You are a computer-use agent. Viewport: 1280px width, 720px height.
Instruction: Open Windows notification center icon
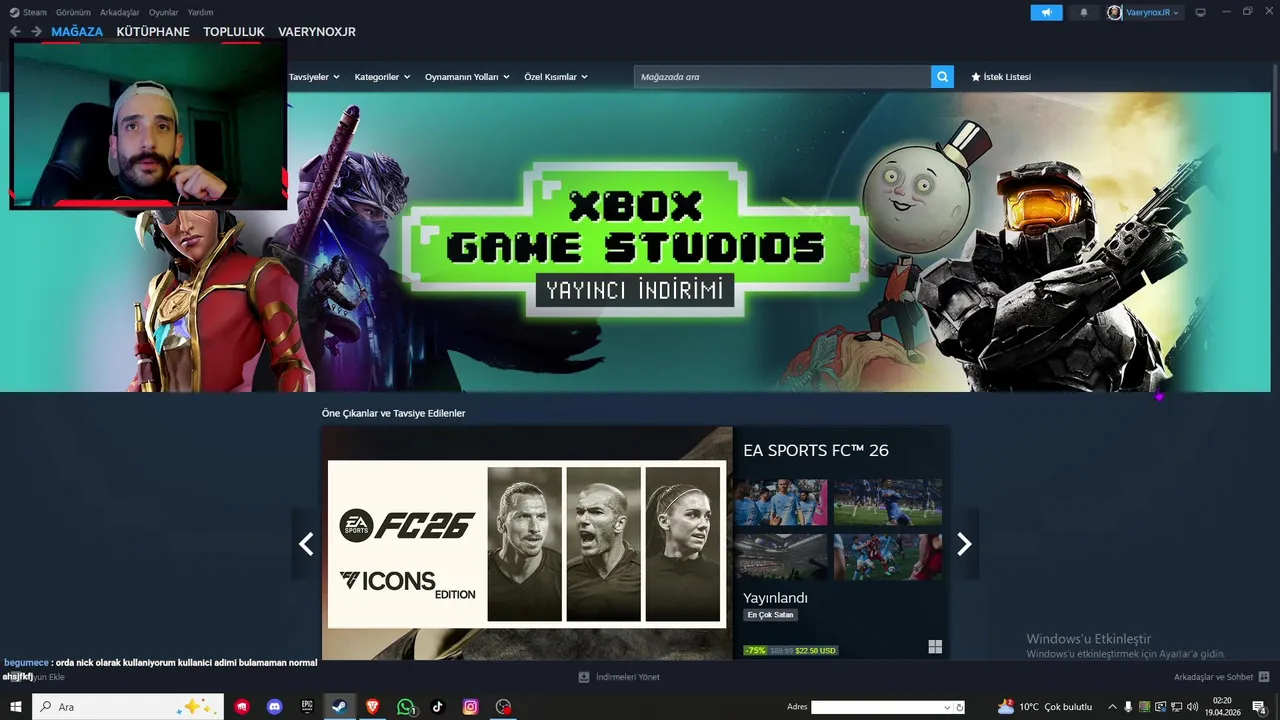(1259, 707)
